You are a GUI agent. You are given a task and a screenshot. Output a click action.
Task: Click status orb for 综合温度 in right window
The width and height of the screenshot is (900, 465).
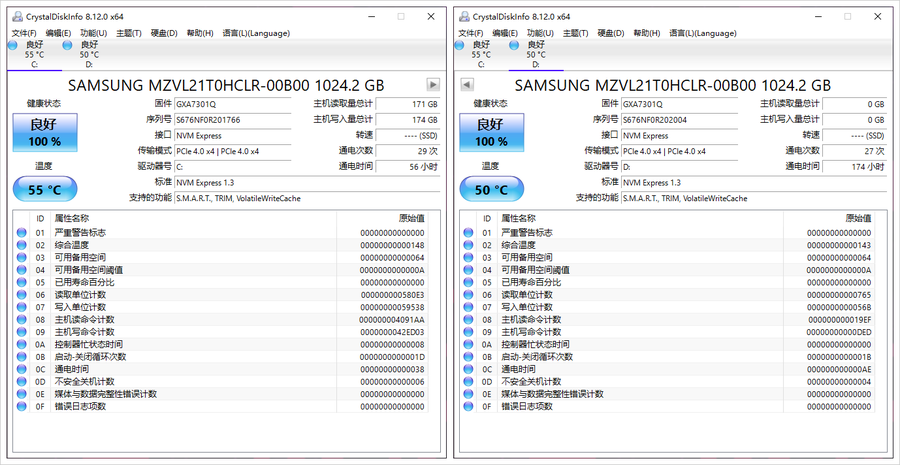click(469, 245)
